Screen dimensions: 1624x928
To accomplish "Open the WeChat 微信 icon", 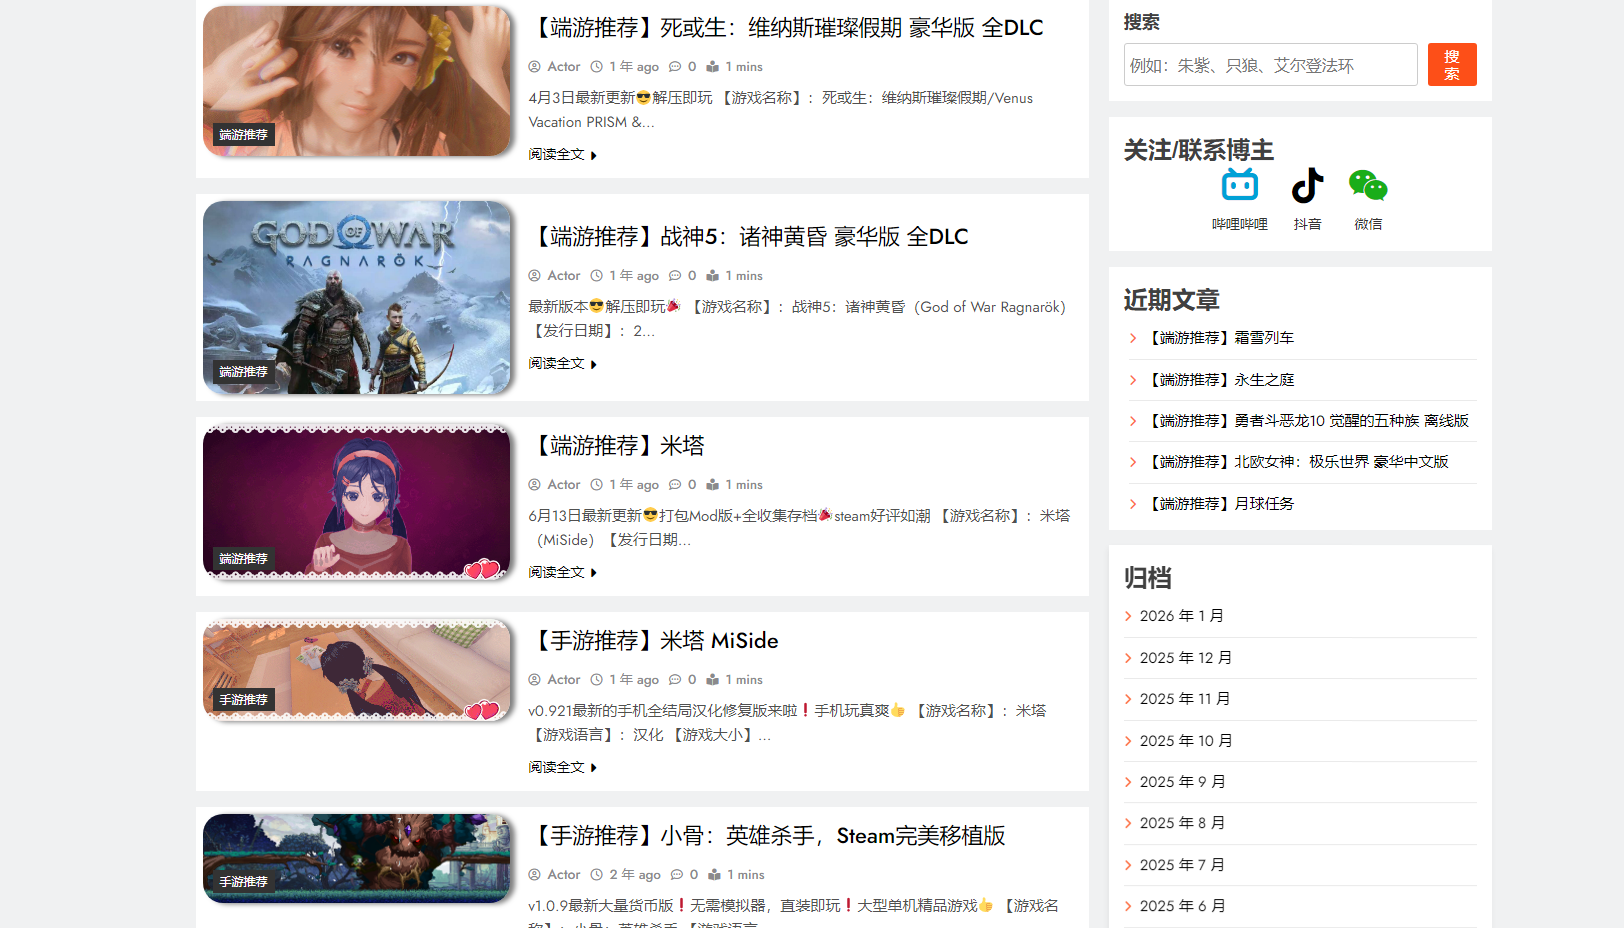I will [1368, 186].
